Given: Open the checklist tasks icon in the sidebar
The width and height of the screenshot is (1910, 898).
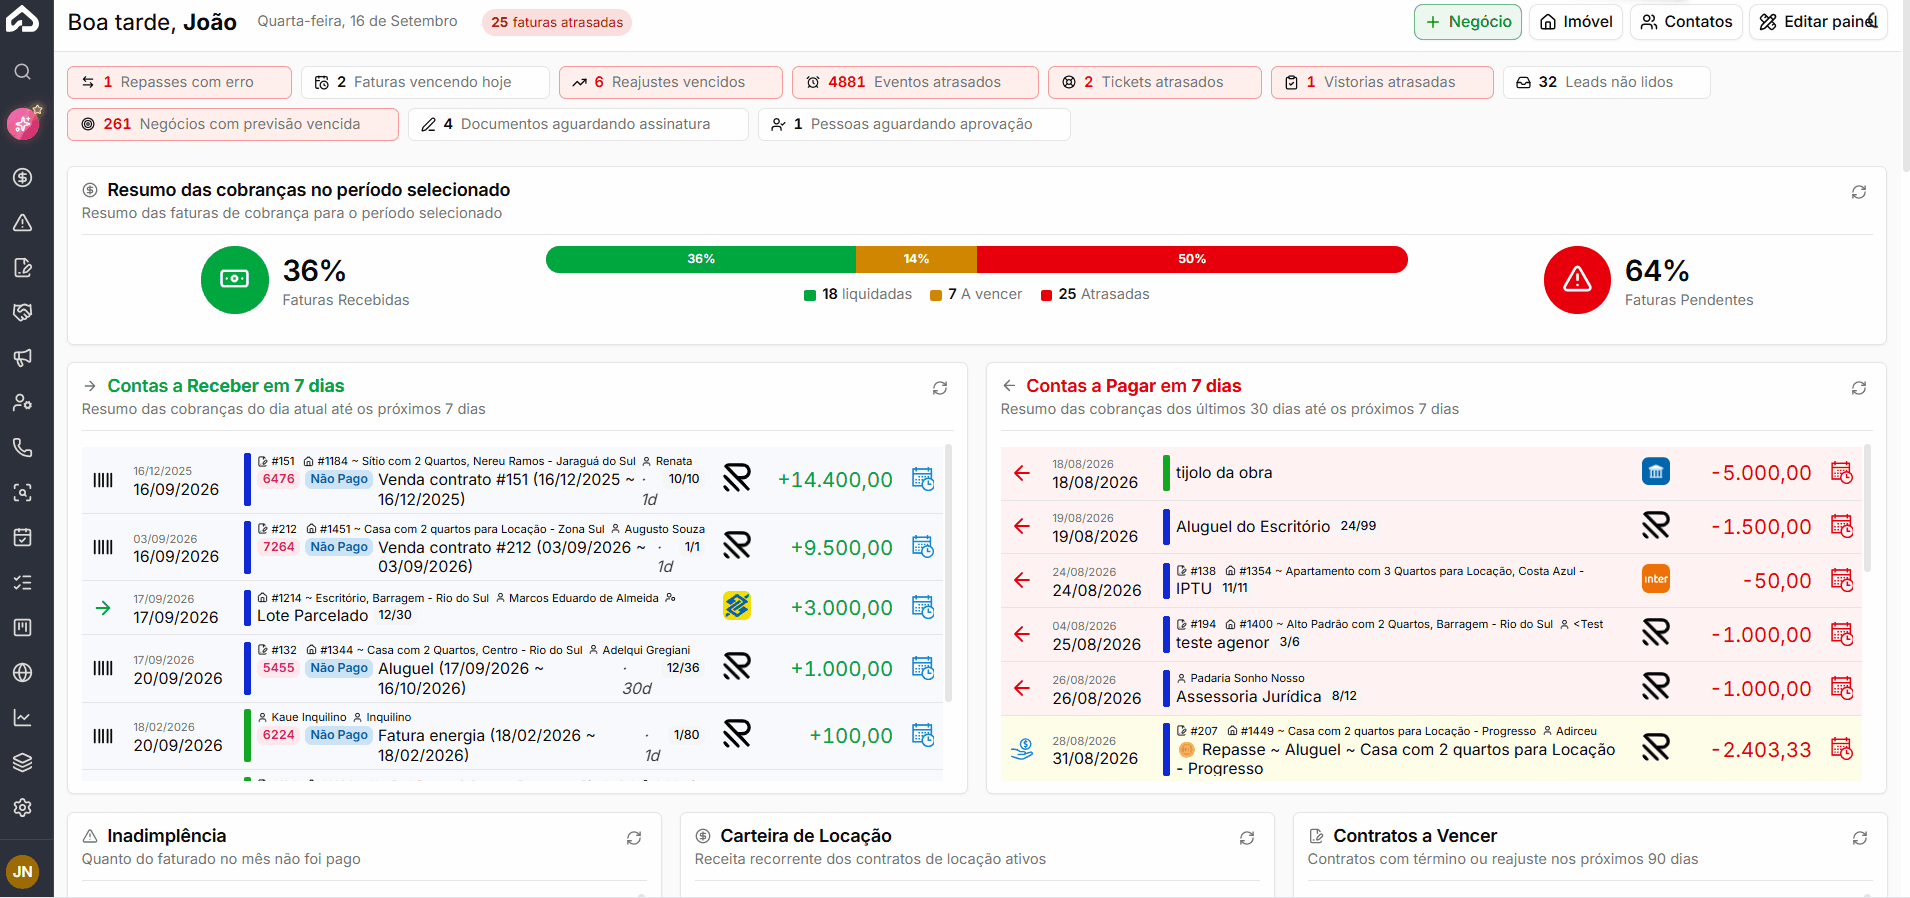Looking at the screenshot, I should (22, 582).
